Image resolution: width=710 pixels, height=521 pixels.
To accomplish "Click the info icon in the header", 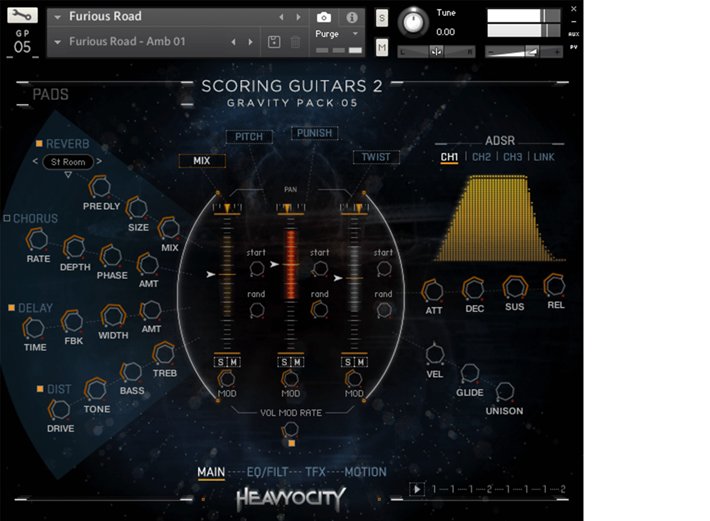I will click(351, 17).
